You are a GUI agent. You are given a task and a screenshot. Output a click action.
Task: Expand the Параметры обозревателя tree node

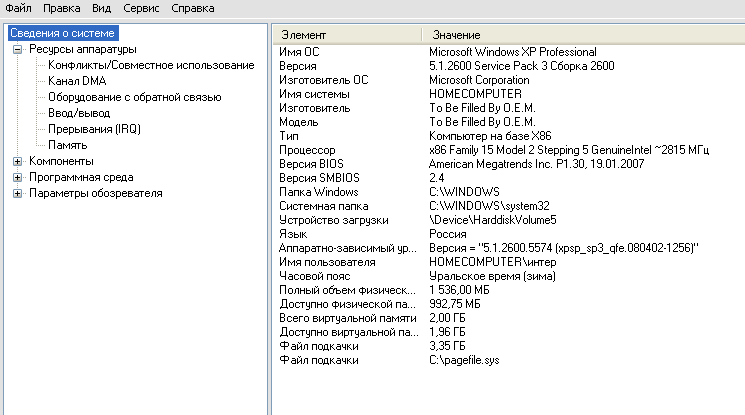click(x=17, y=193)
